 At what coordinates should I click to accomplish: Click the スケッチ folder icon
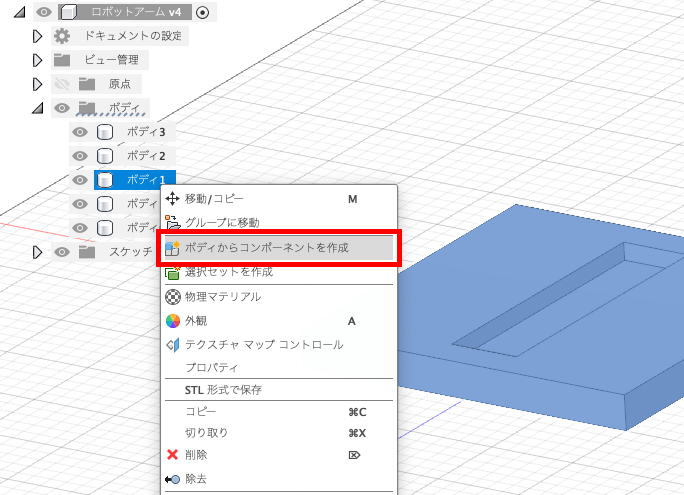[87, 251]
